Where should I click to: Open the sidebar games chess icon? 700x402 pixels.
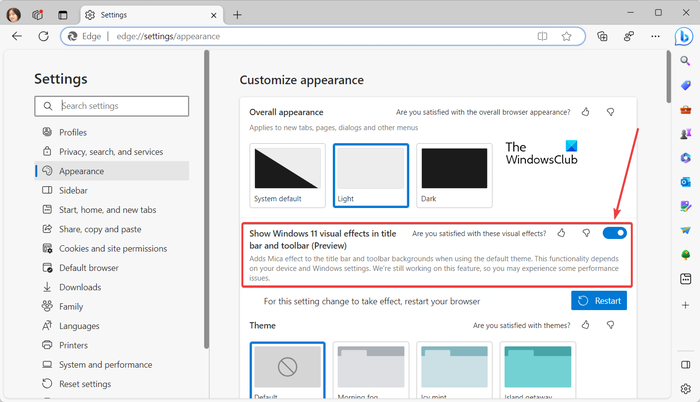click(686, 134)
